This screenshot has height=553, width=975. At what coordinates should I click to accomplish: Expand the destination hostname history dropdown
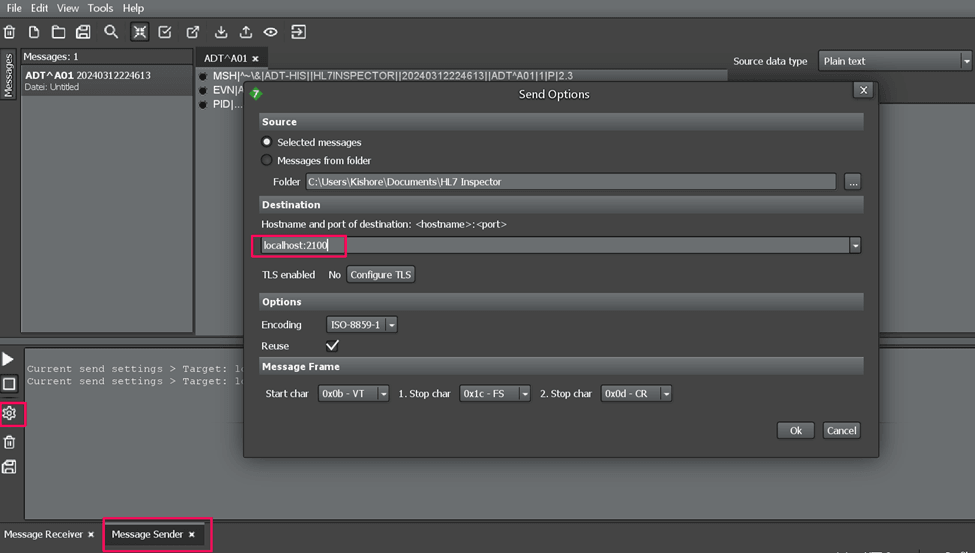856,246
